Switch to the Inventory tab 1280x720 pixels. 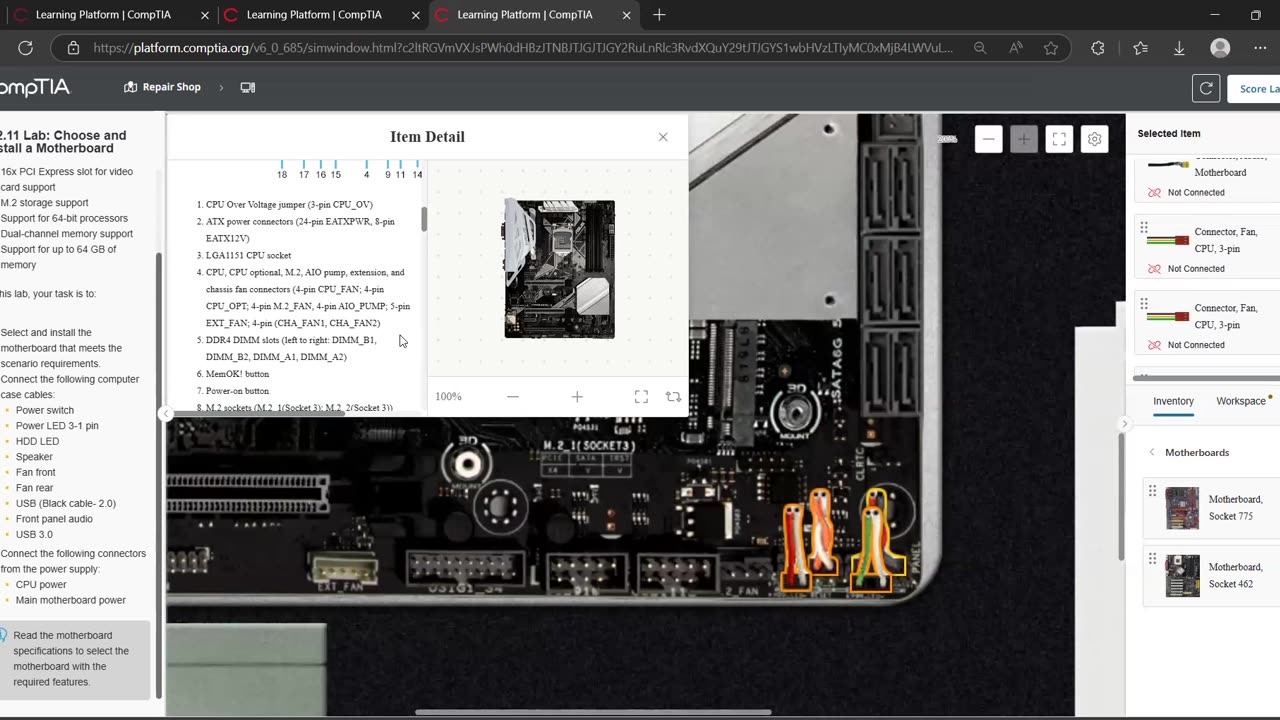pos(1173,401)
